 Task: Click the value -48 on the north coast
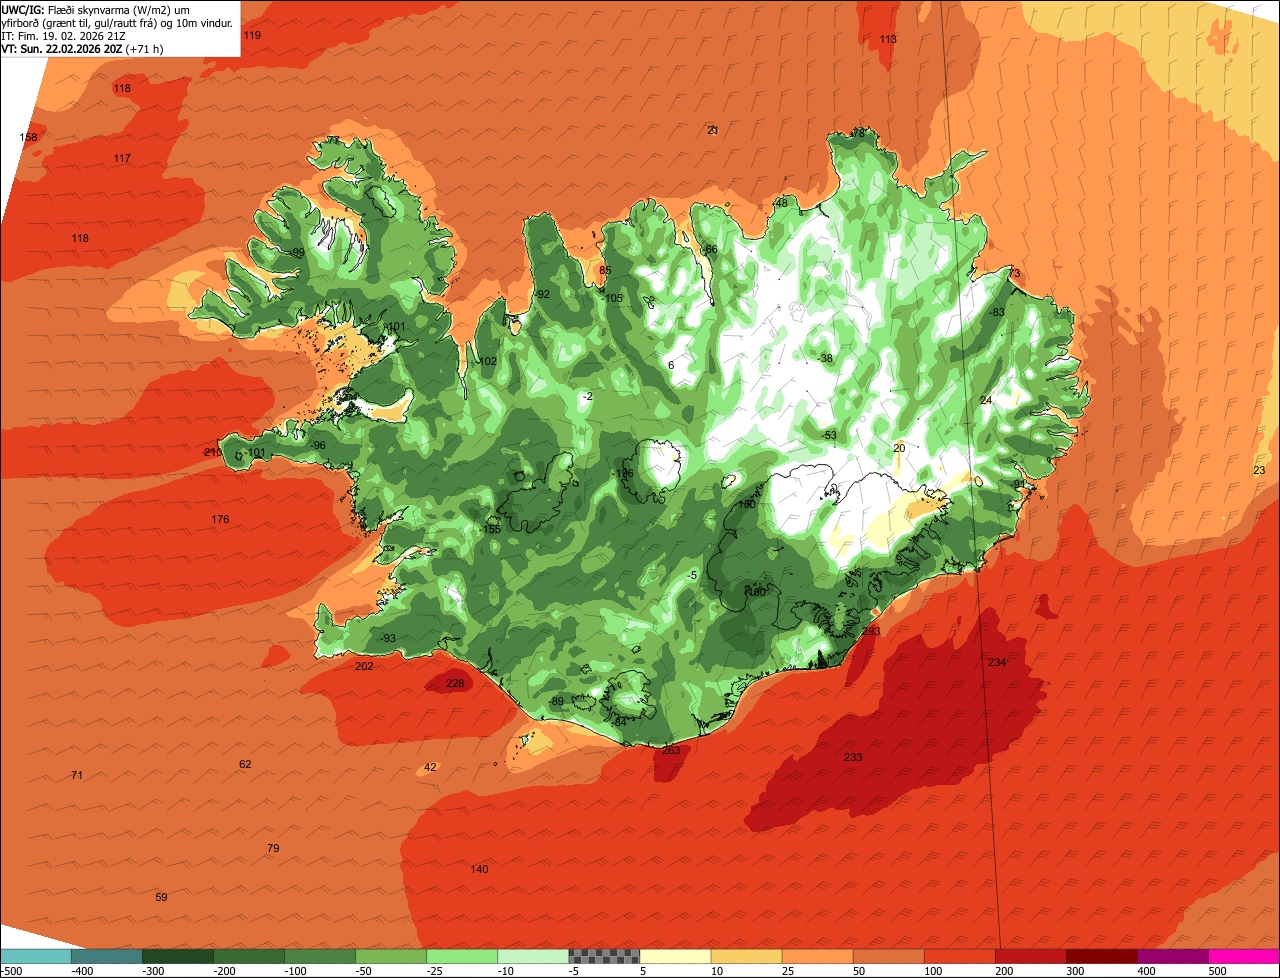pyautogui.click(x=779, y=203)
